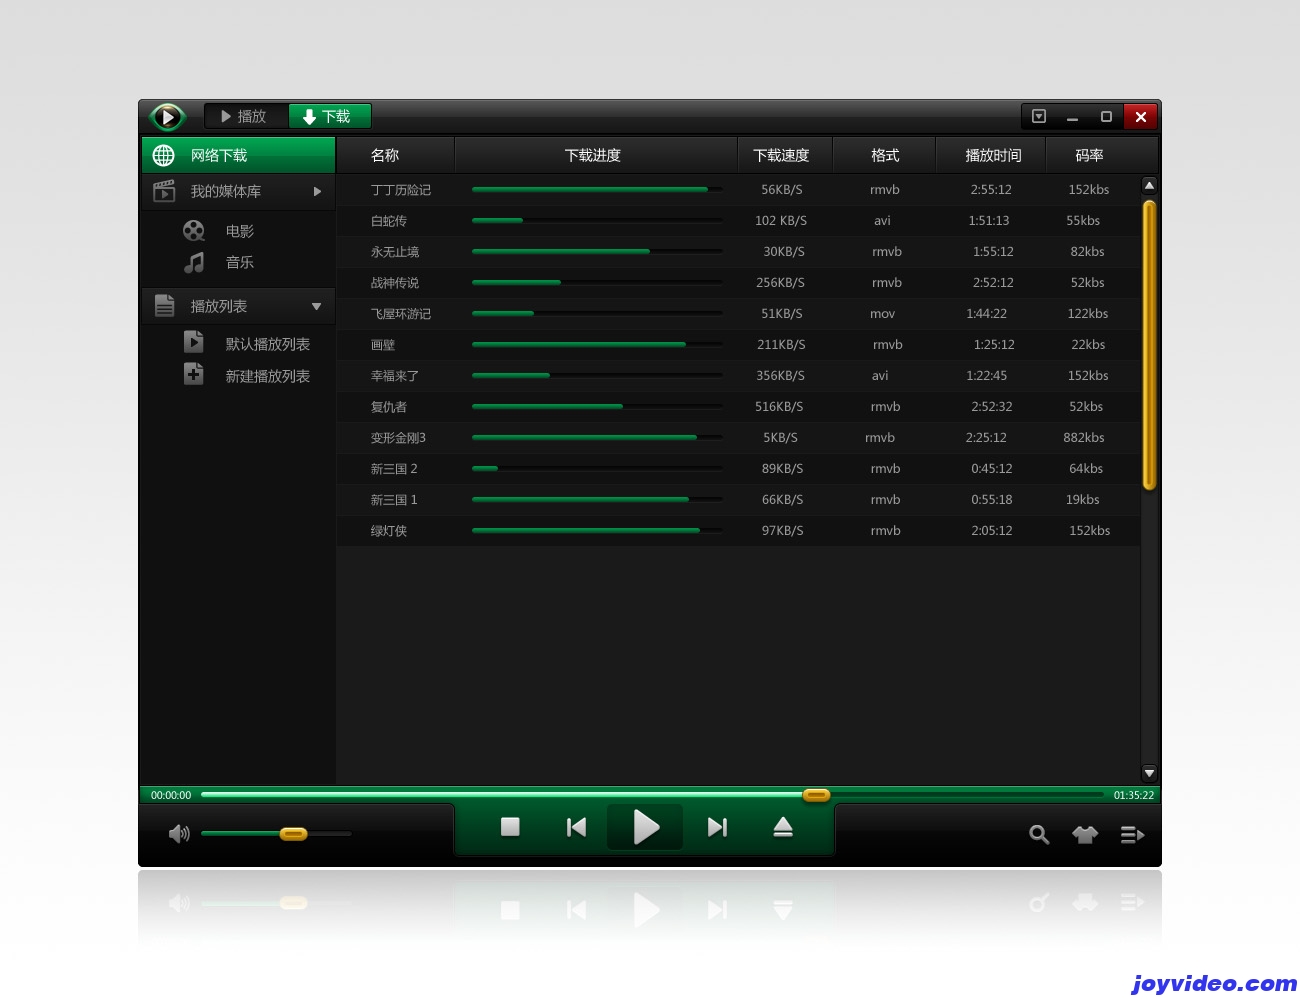Click the document icon beside 播放列表
Screen dimensions: 1300x1000
(x=165, y=306)
